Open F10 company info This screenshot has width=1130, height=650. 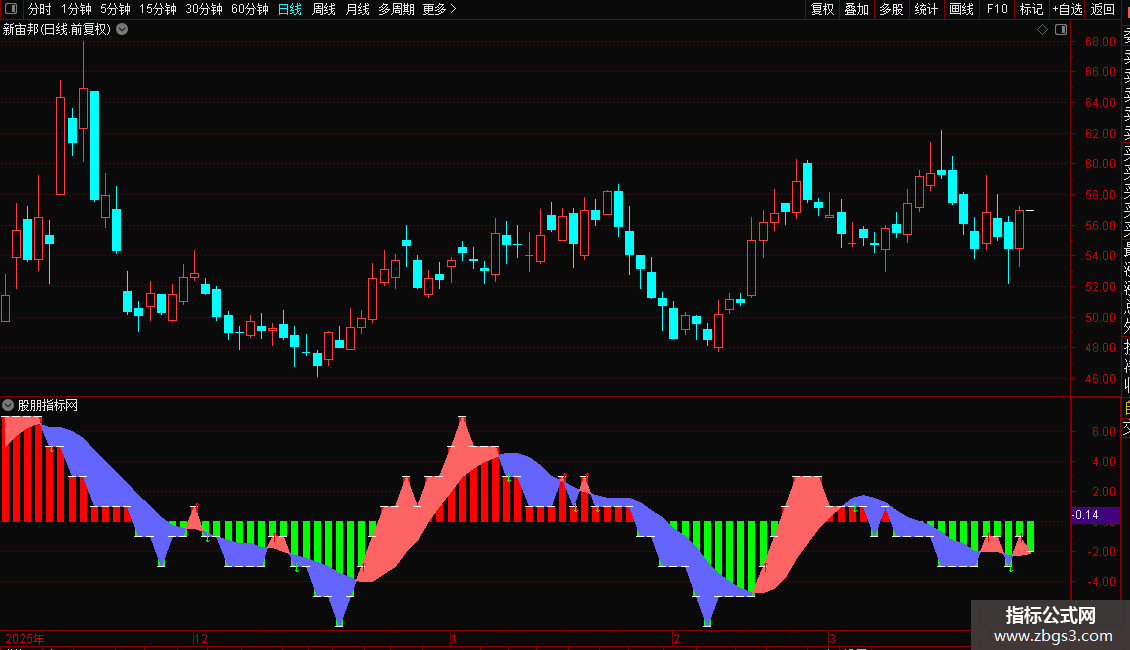pyautogui.click(x=997, y=9)
